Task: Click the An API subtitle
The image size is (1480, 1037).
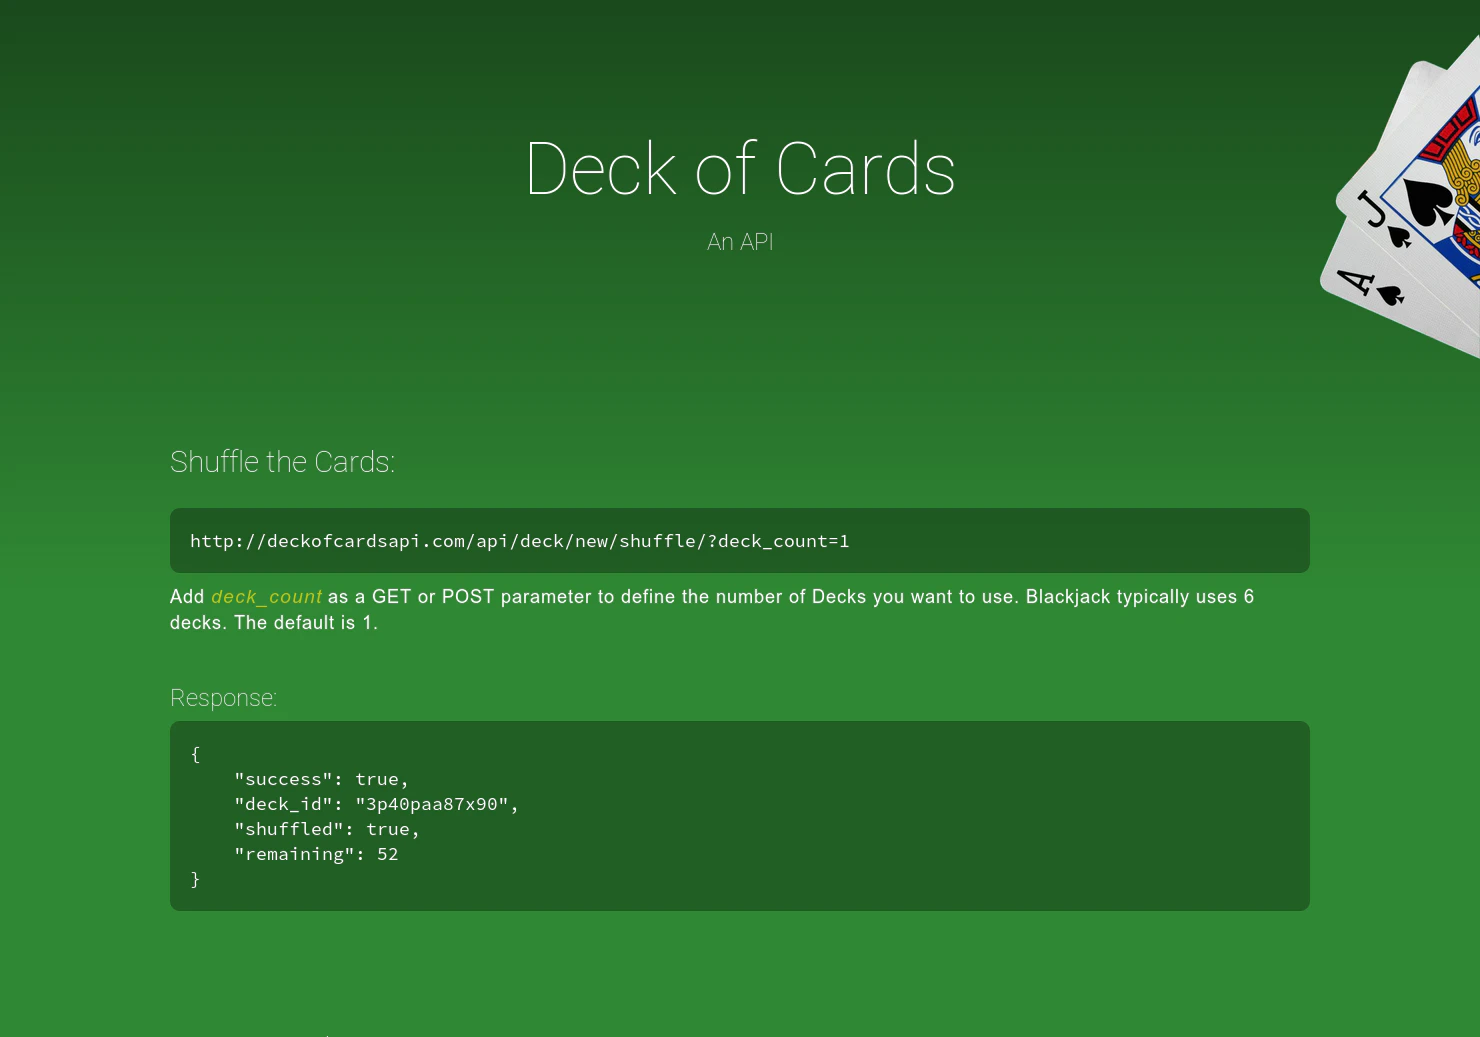Action: pyautogui.click(x=740, y=242)
